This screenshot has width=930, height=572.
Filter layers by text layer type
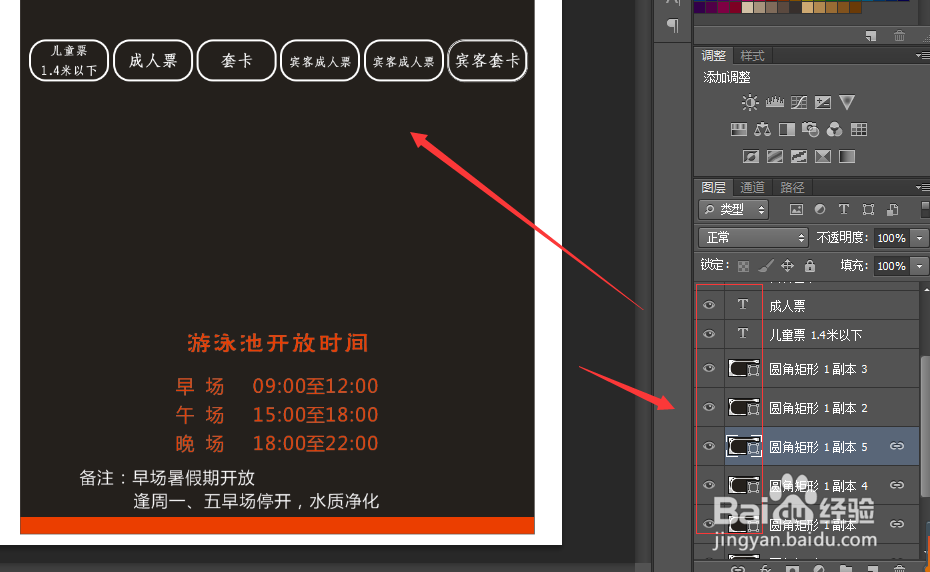point(843,209)
